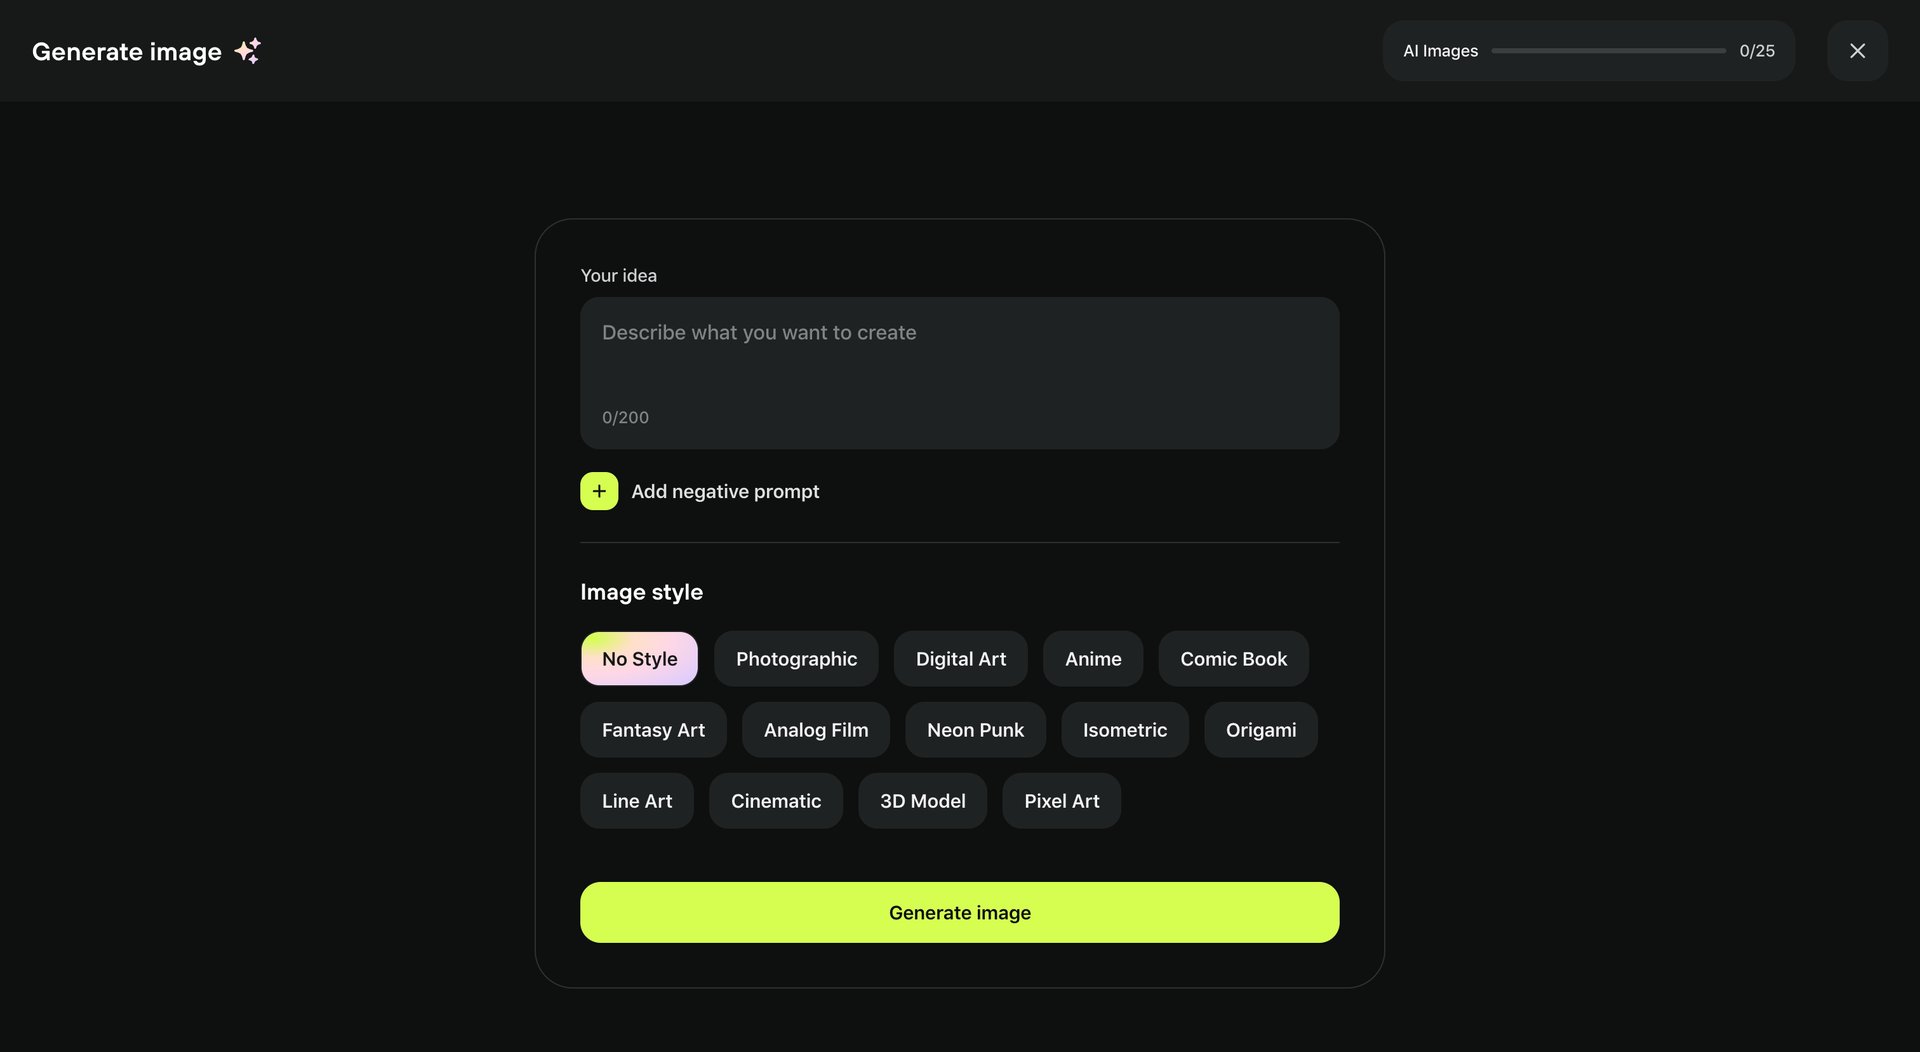The height and width of the screenshot is (1052, 1920).
Task: Choose the Anime style chip
Action: click(x=1092, y=659)
